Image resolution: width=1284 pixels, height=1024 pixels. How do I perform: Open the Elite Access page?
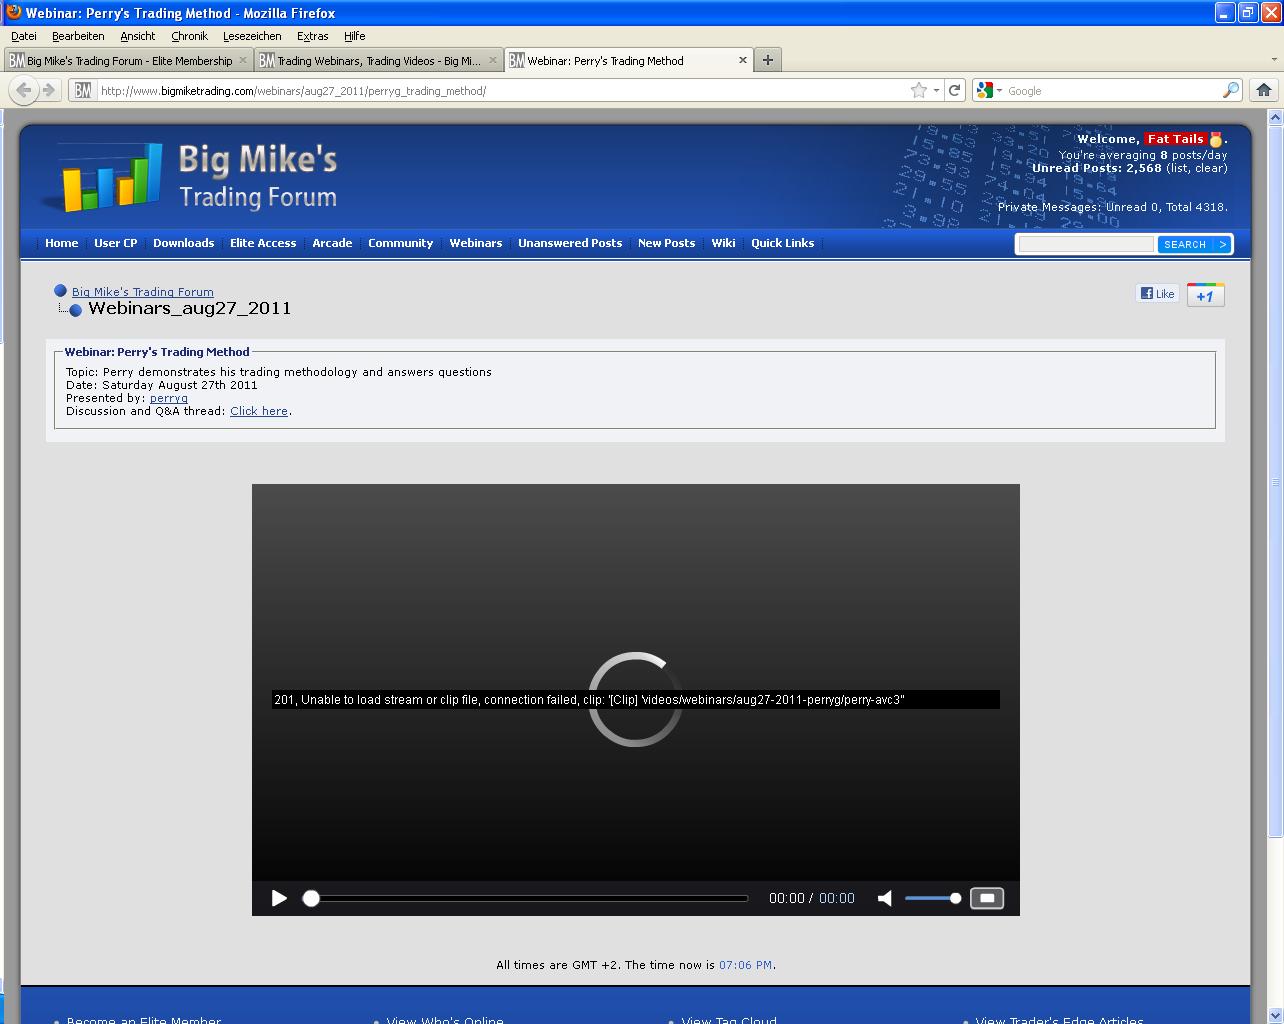(x=263, y=243)
